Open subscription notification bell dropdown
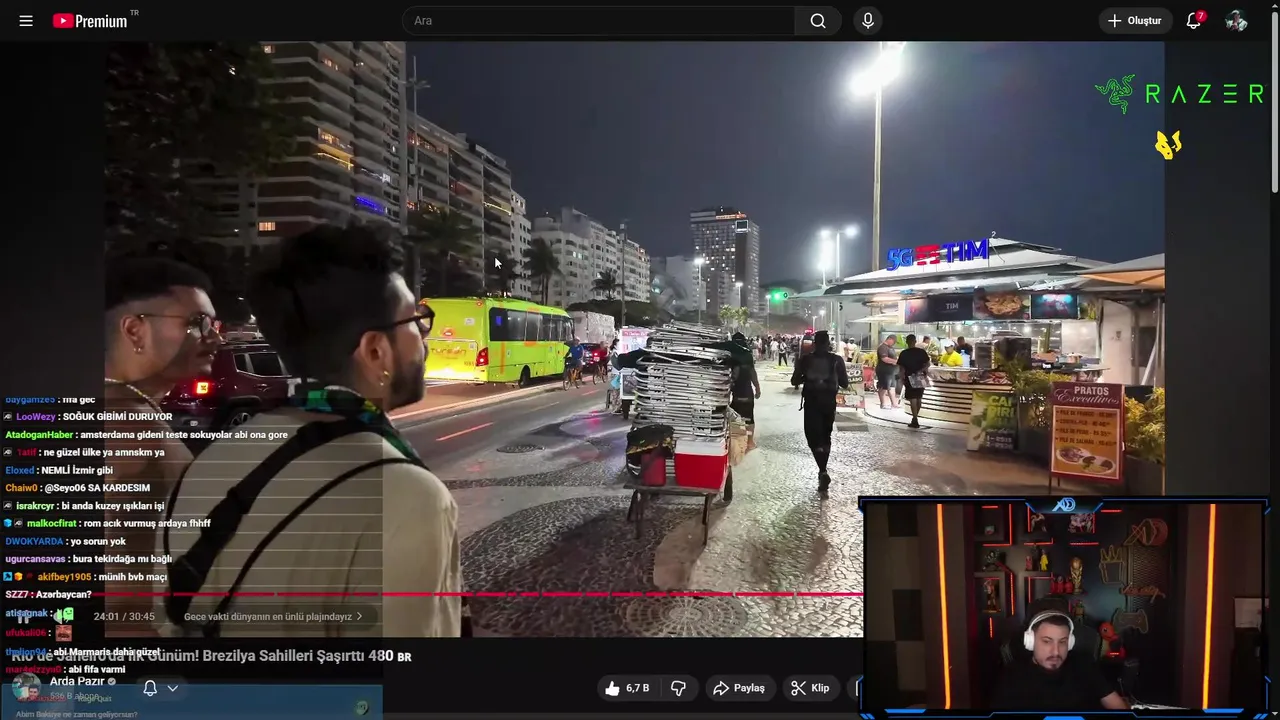 coord(160,688)
